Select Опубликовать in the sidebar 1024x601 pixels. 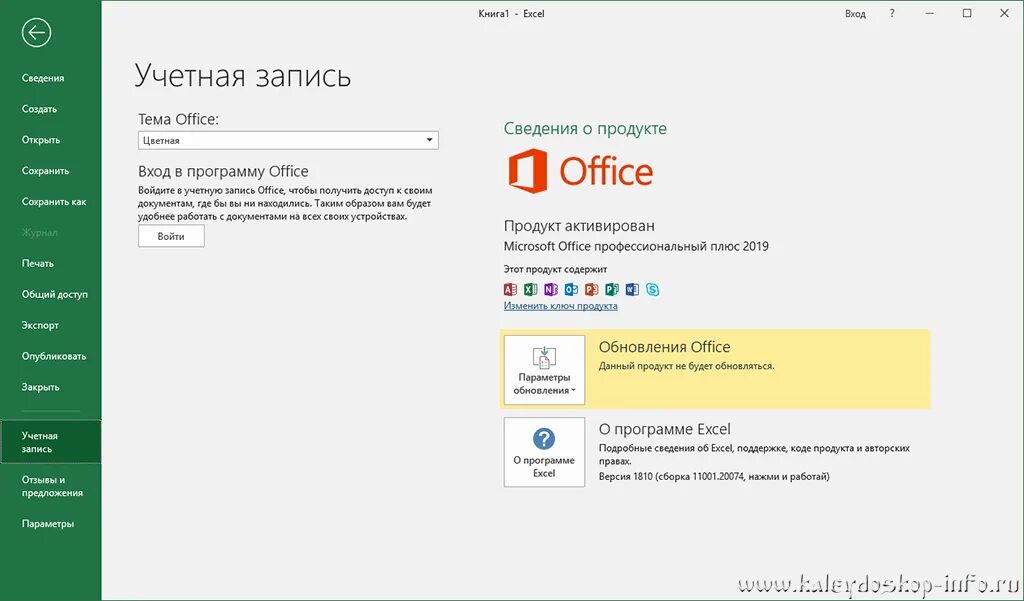(54, 356)
